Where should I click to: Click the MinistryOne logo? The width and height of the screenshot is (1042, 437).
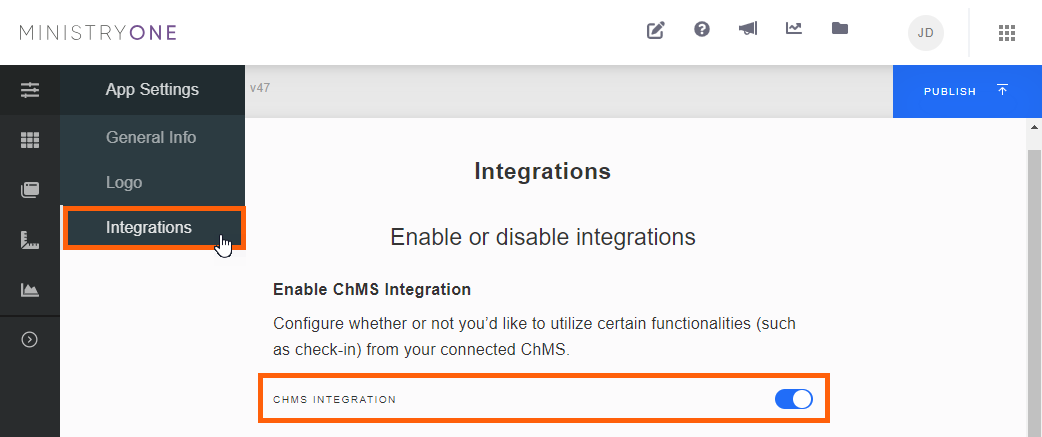tap(98, 33)
